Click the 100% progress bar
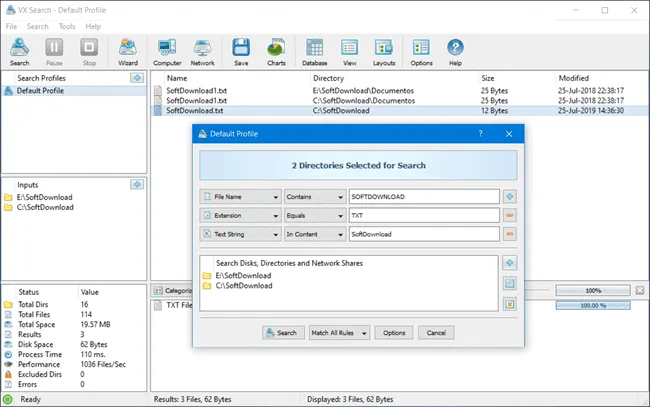This screenshot has height=407, width=650. pos(593,291)
